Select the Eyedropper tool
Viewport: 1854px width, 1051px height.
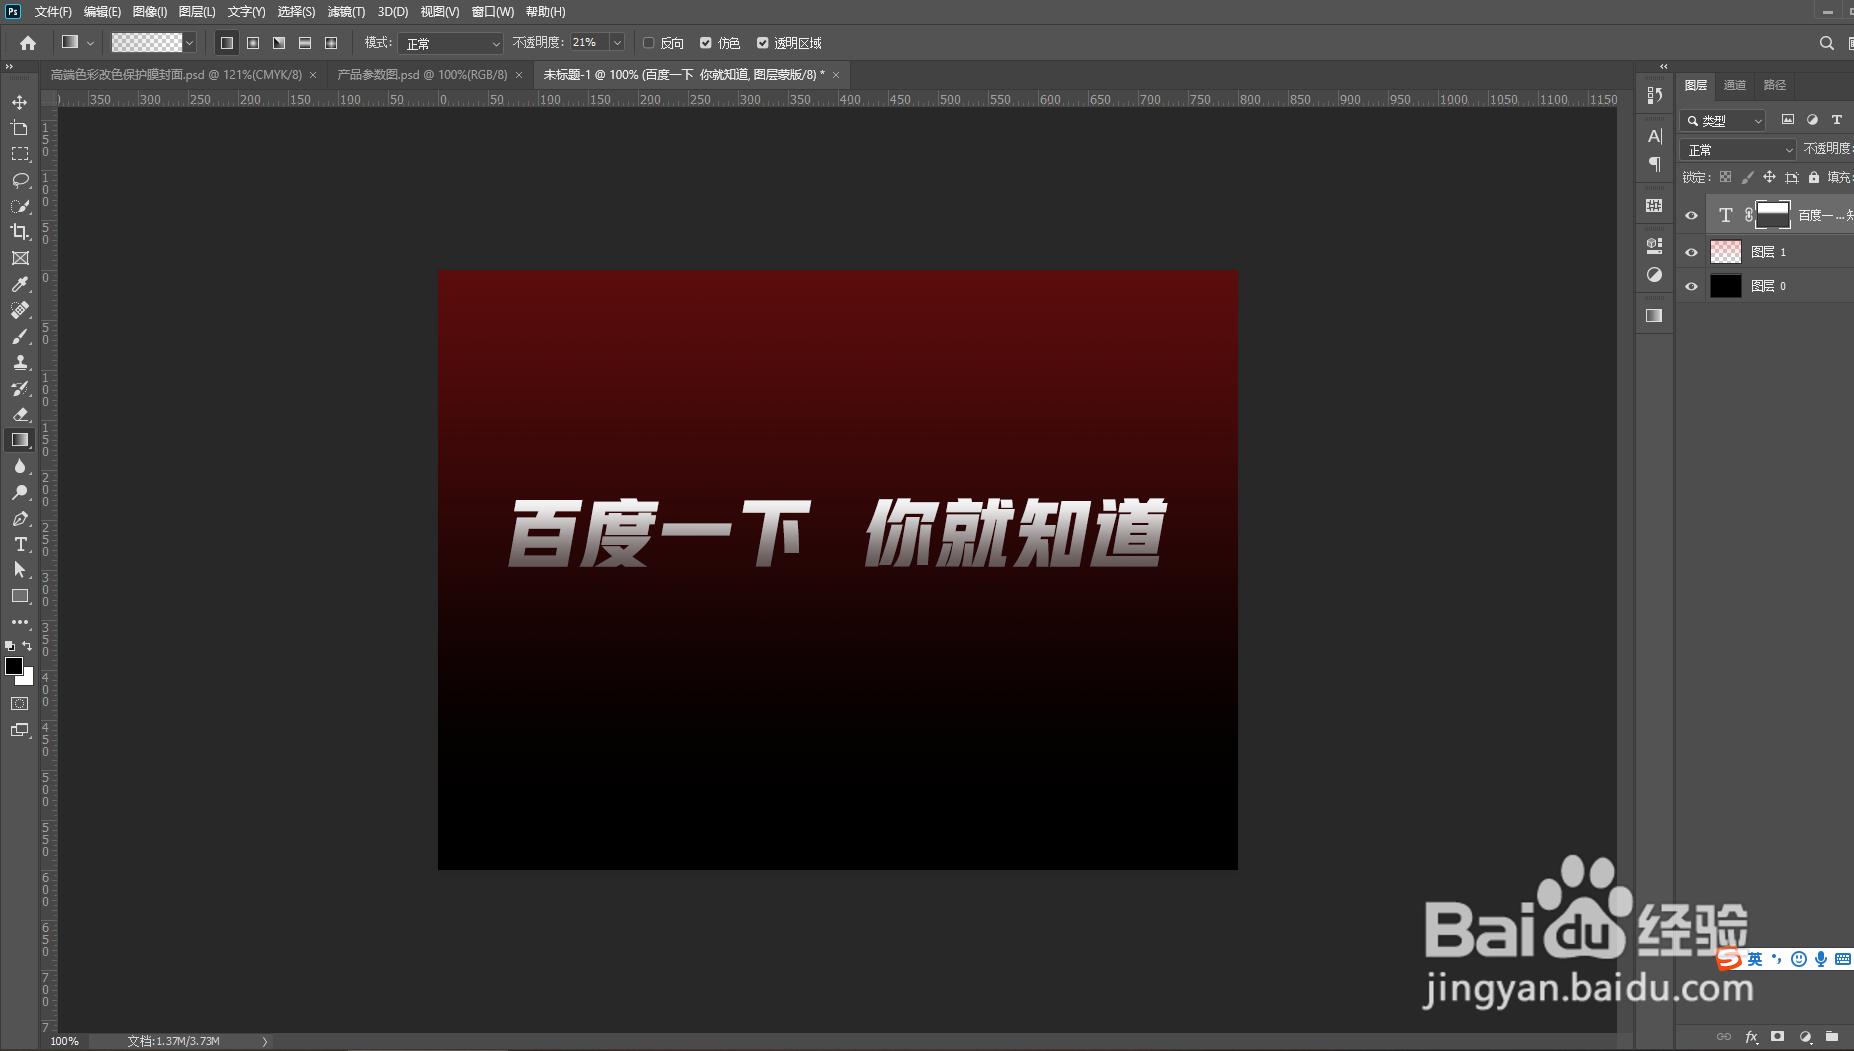click(19, 284)
